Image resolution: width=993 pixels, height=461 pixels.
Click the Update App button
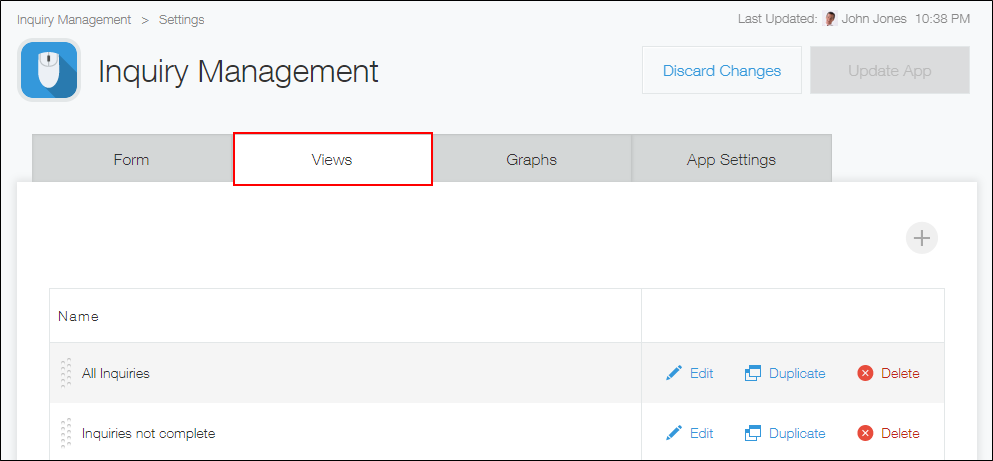(x=889, y=71)
